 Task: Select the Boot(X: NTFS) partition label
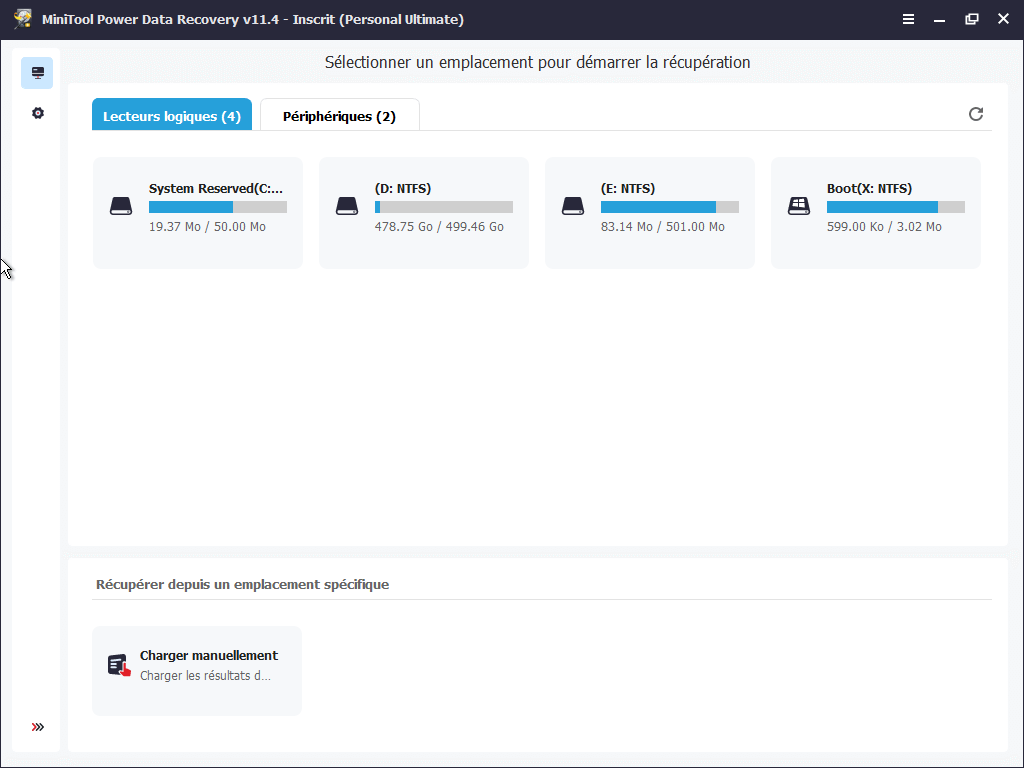tap(869, 188)
